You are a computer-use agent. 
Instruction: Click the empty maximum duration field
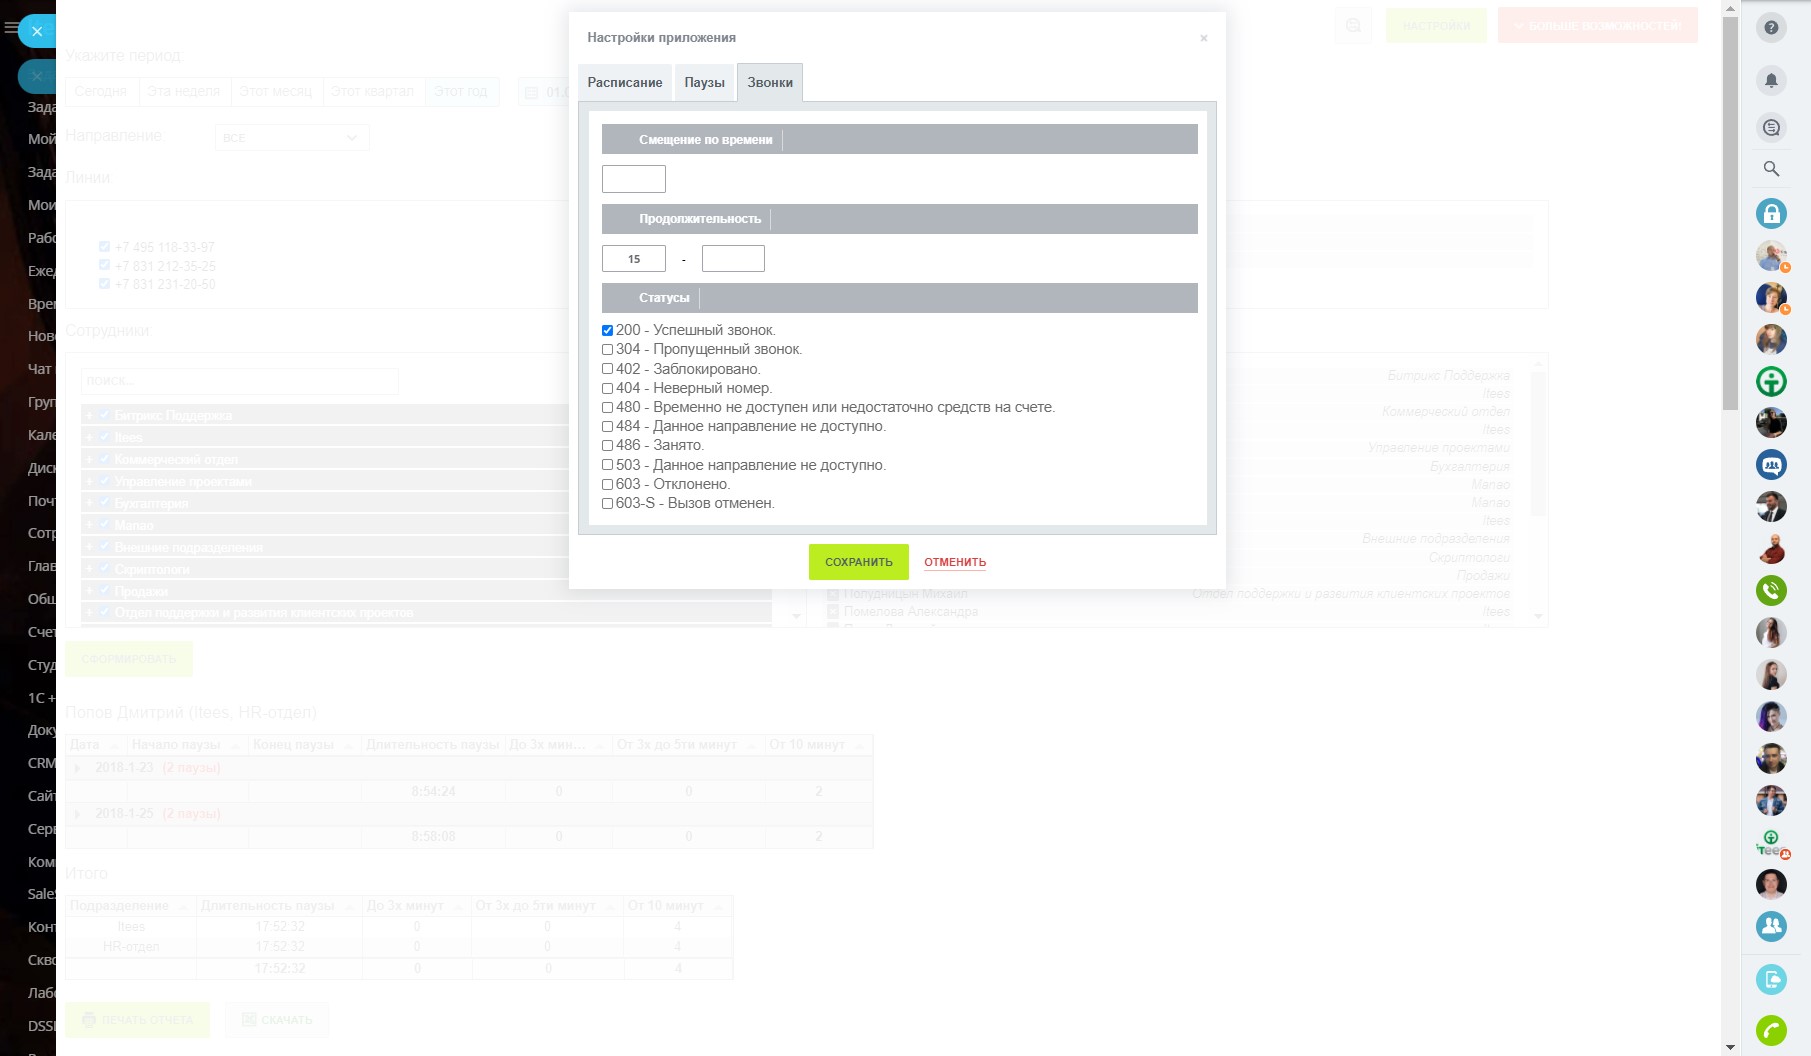click(x=733, y=259)
